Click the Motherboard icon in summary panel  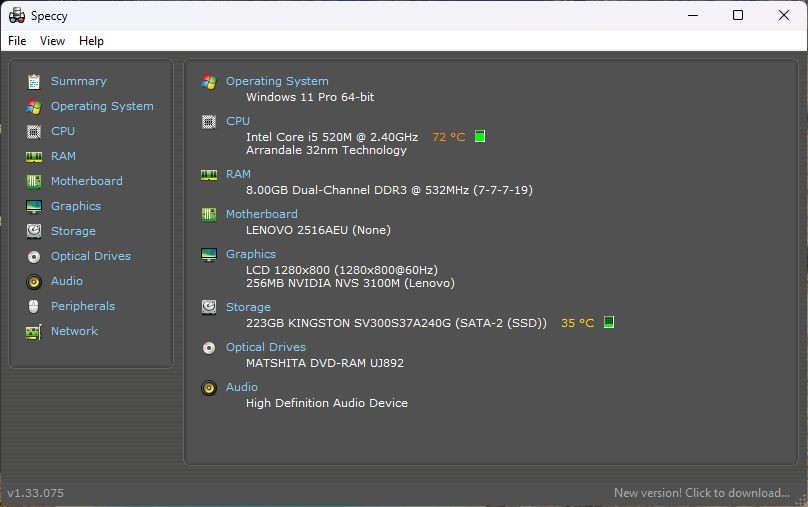(209, 214)
